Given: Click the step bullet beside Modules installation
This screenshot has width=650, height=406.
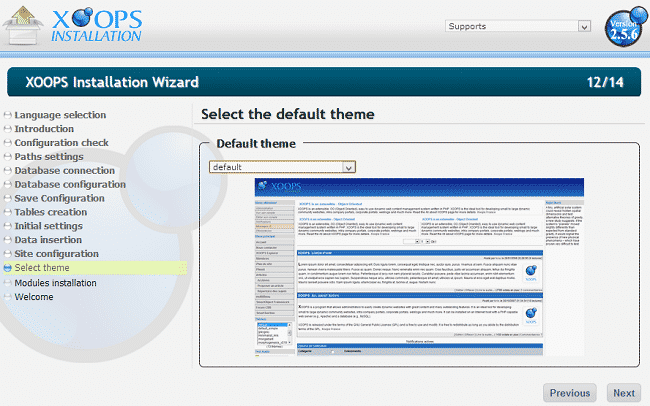Looking at the screenshot, I should pyautogui.click(x=7, y=283).
